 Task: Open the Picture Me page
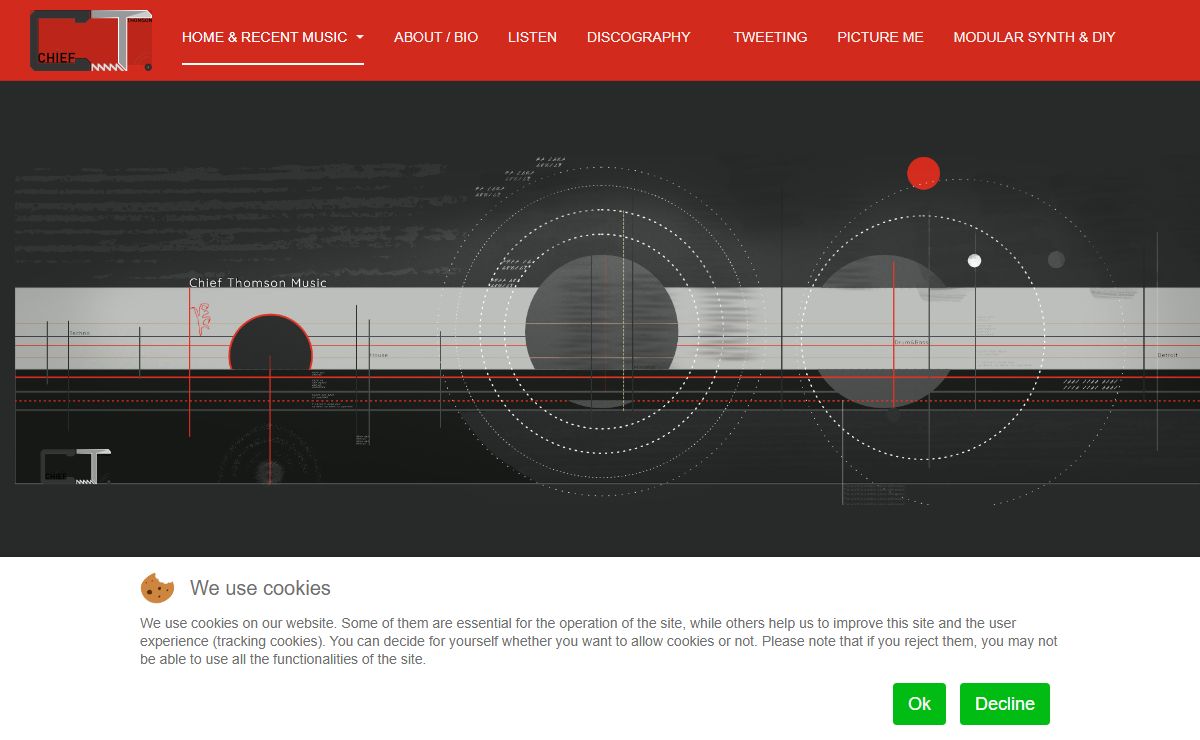(x=880, y=37)
